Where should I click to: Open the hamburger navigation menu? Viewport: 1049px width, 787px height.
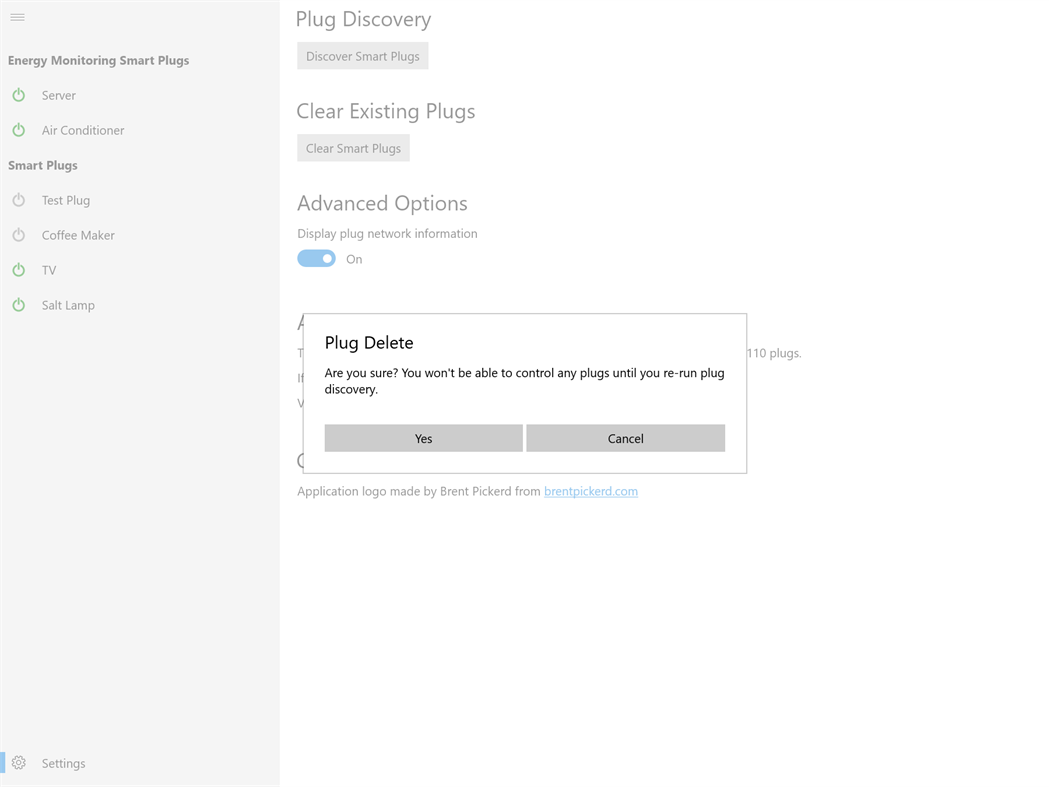17,17
